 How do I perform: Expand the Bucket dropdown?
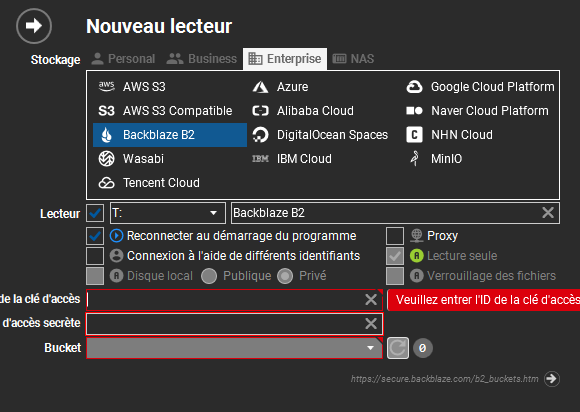coord(235,348)
